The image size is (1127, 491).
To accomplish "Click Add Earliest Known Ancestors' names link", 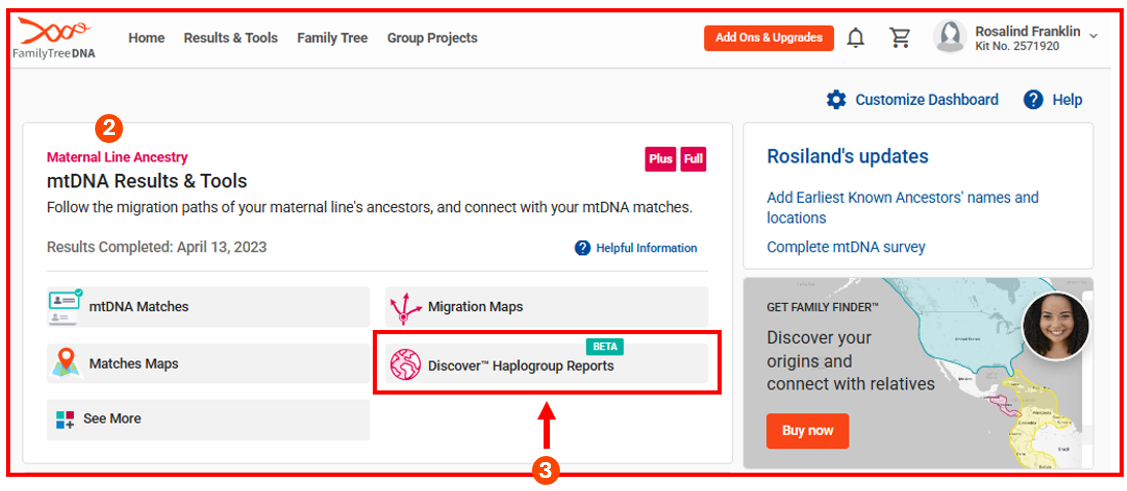I will (x=902, y=207).
